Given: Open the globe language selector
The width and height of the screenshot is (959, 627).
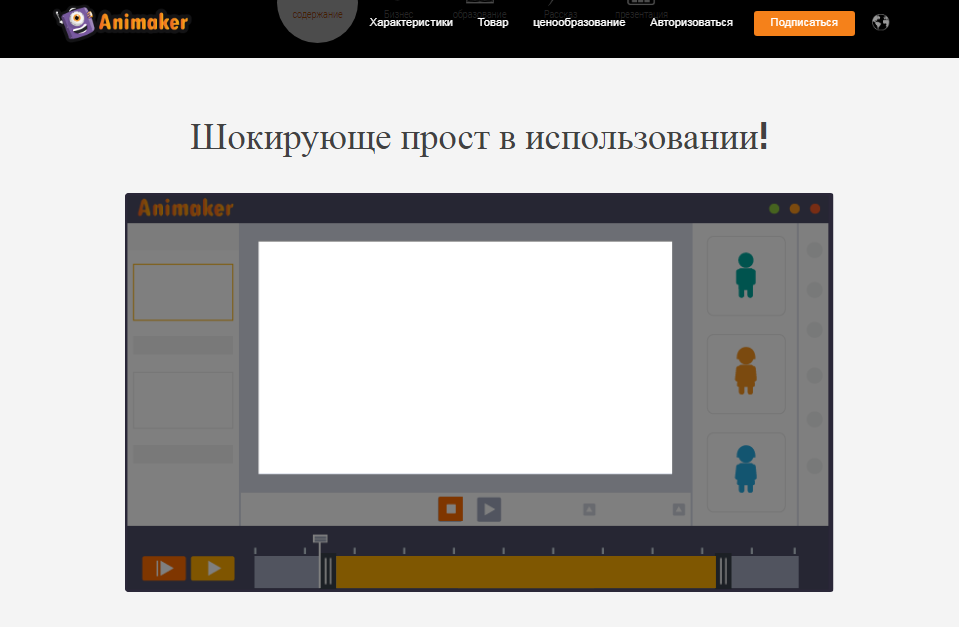Looking at the screenshot, I should coord(880,22).
